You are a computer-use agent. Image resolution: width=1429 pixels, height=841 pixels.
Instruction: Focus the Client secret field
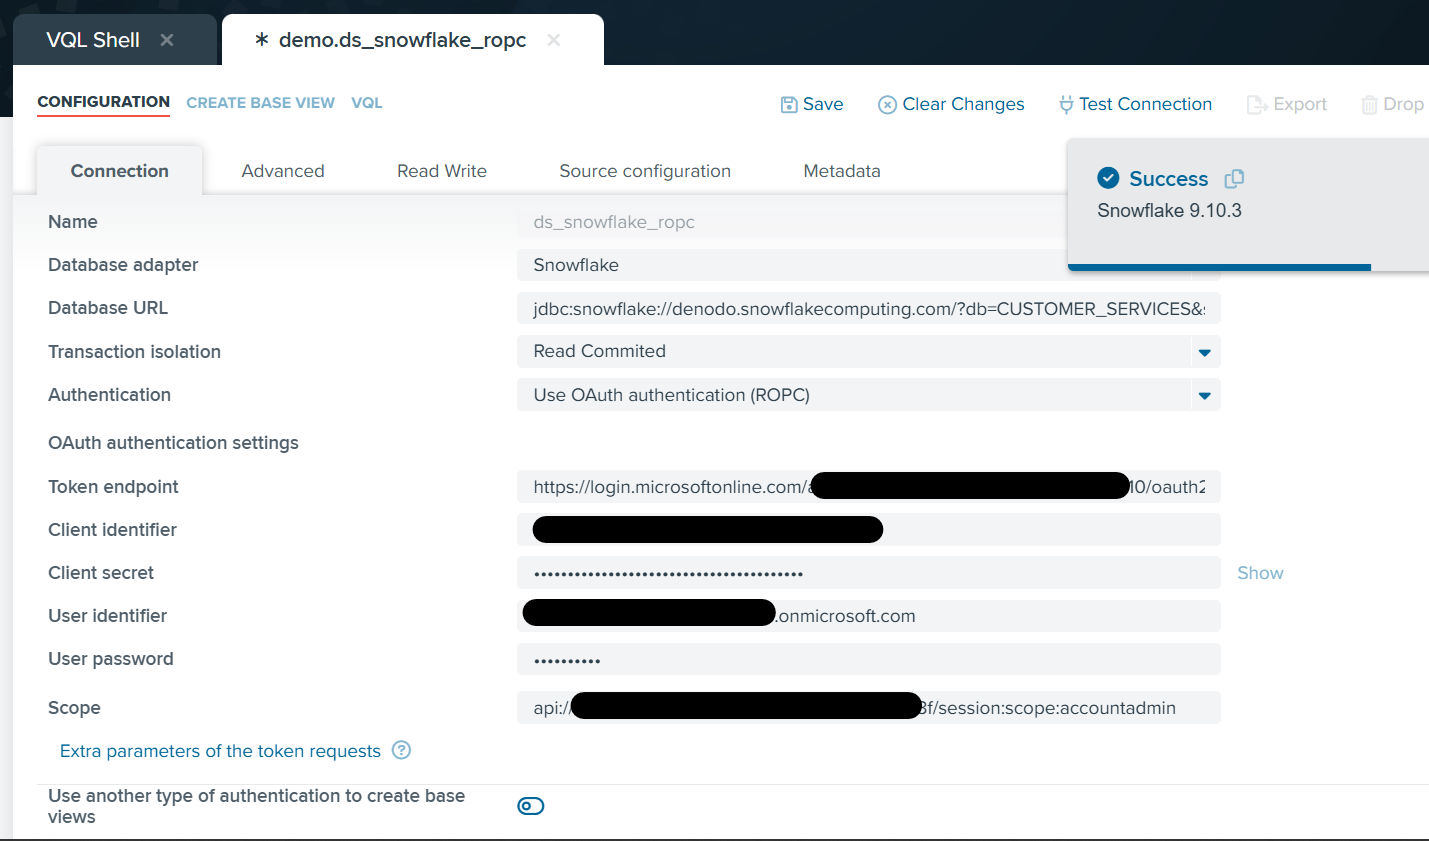pyautogui.click(x=869, y=573)
